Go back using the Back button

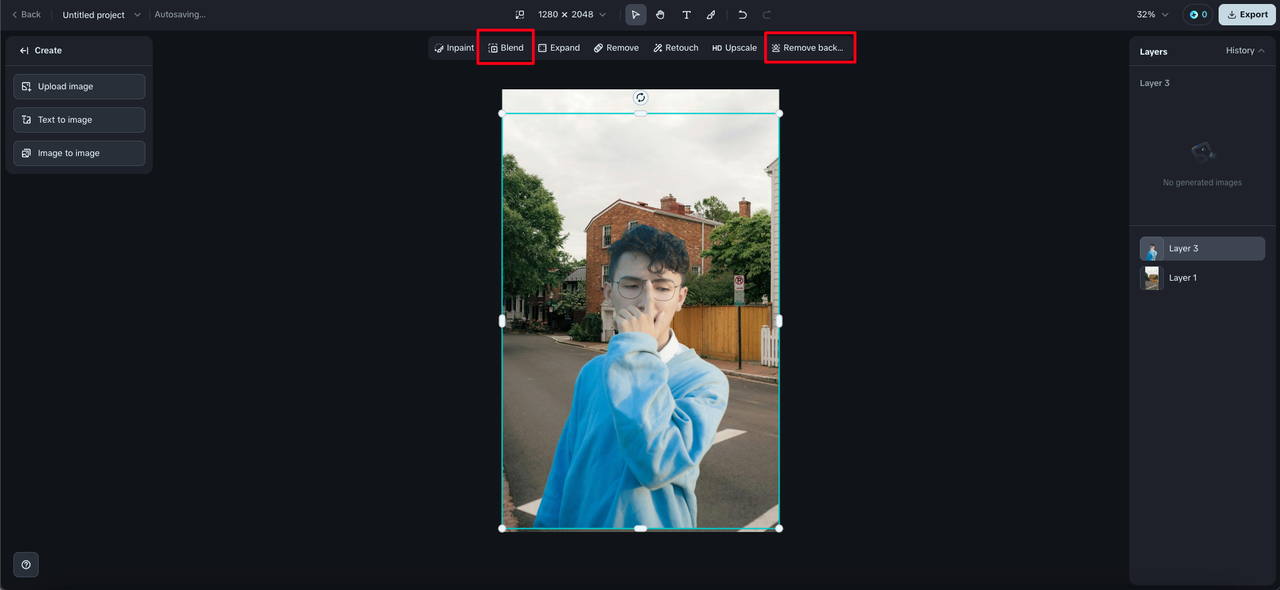pyautogui.click(x=26, y=15)
